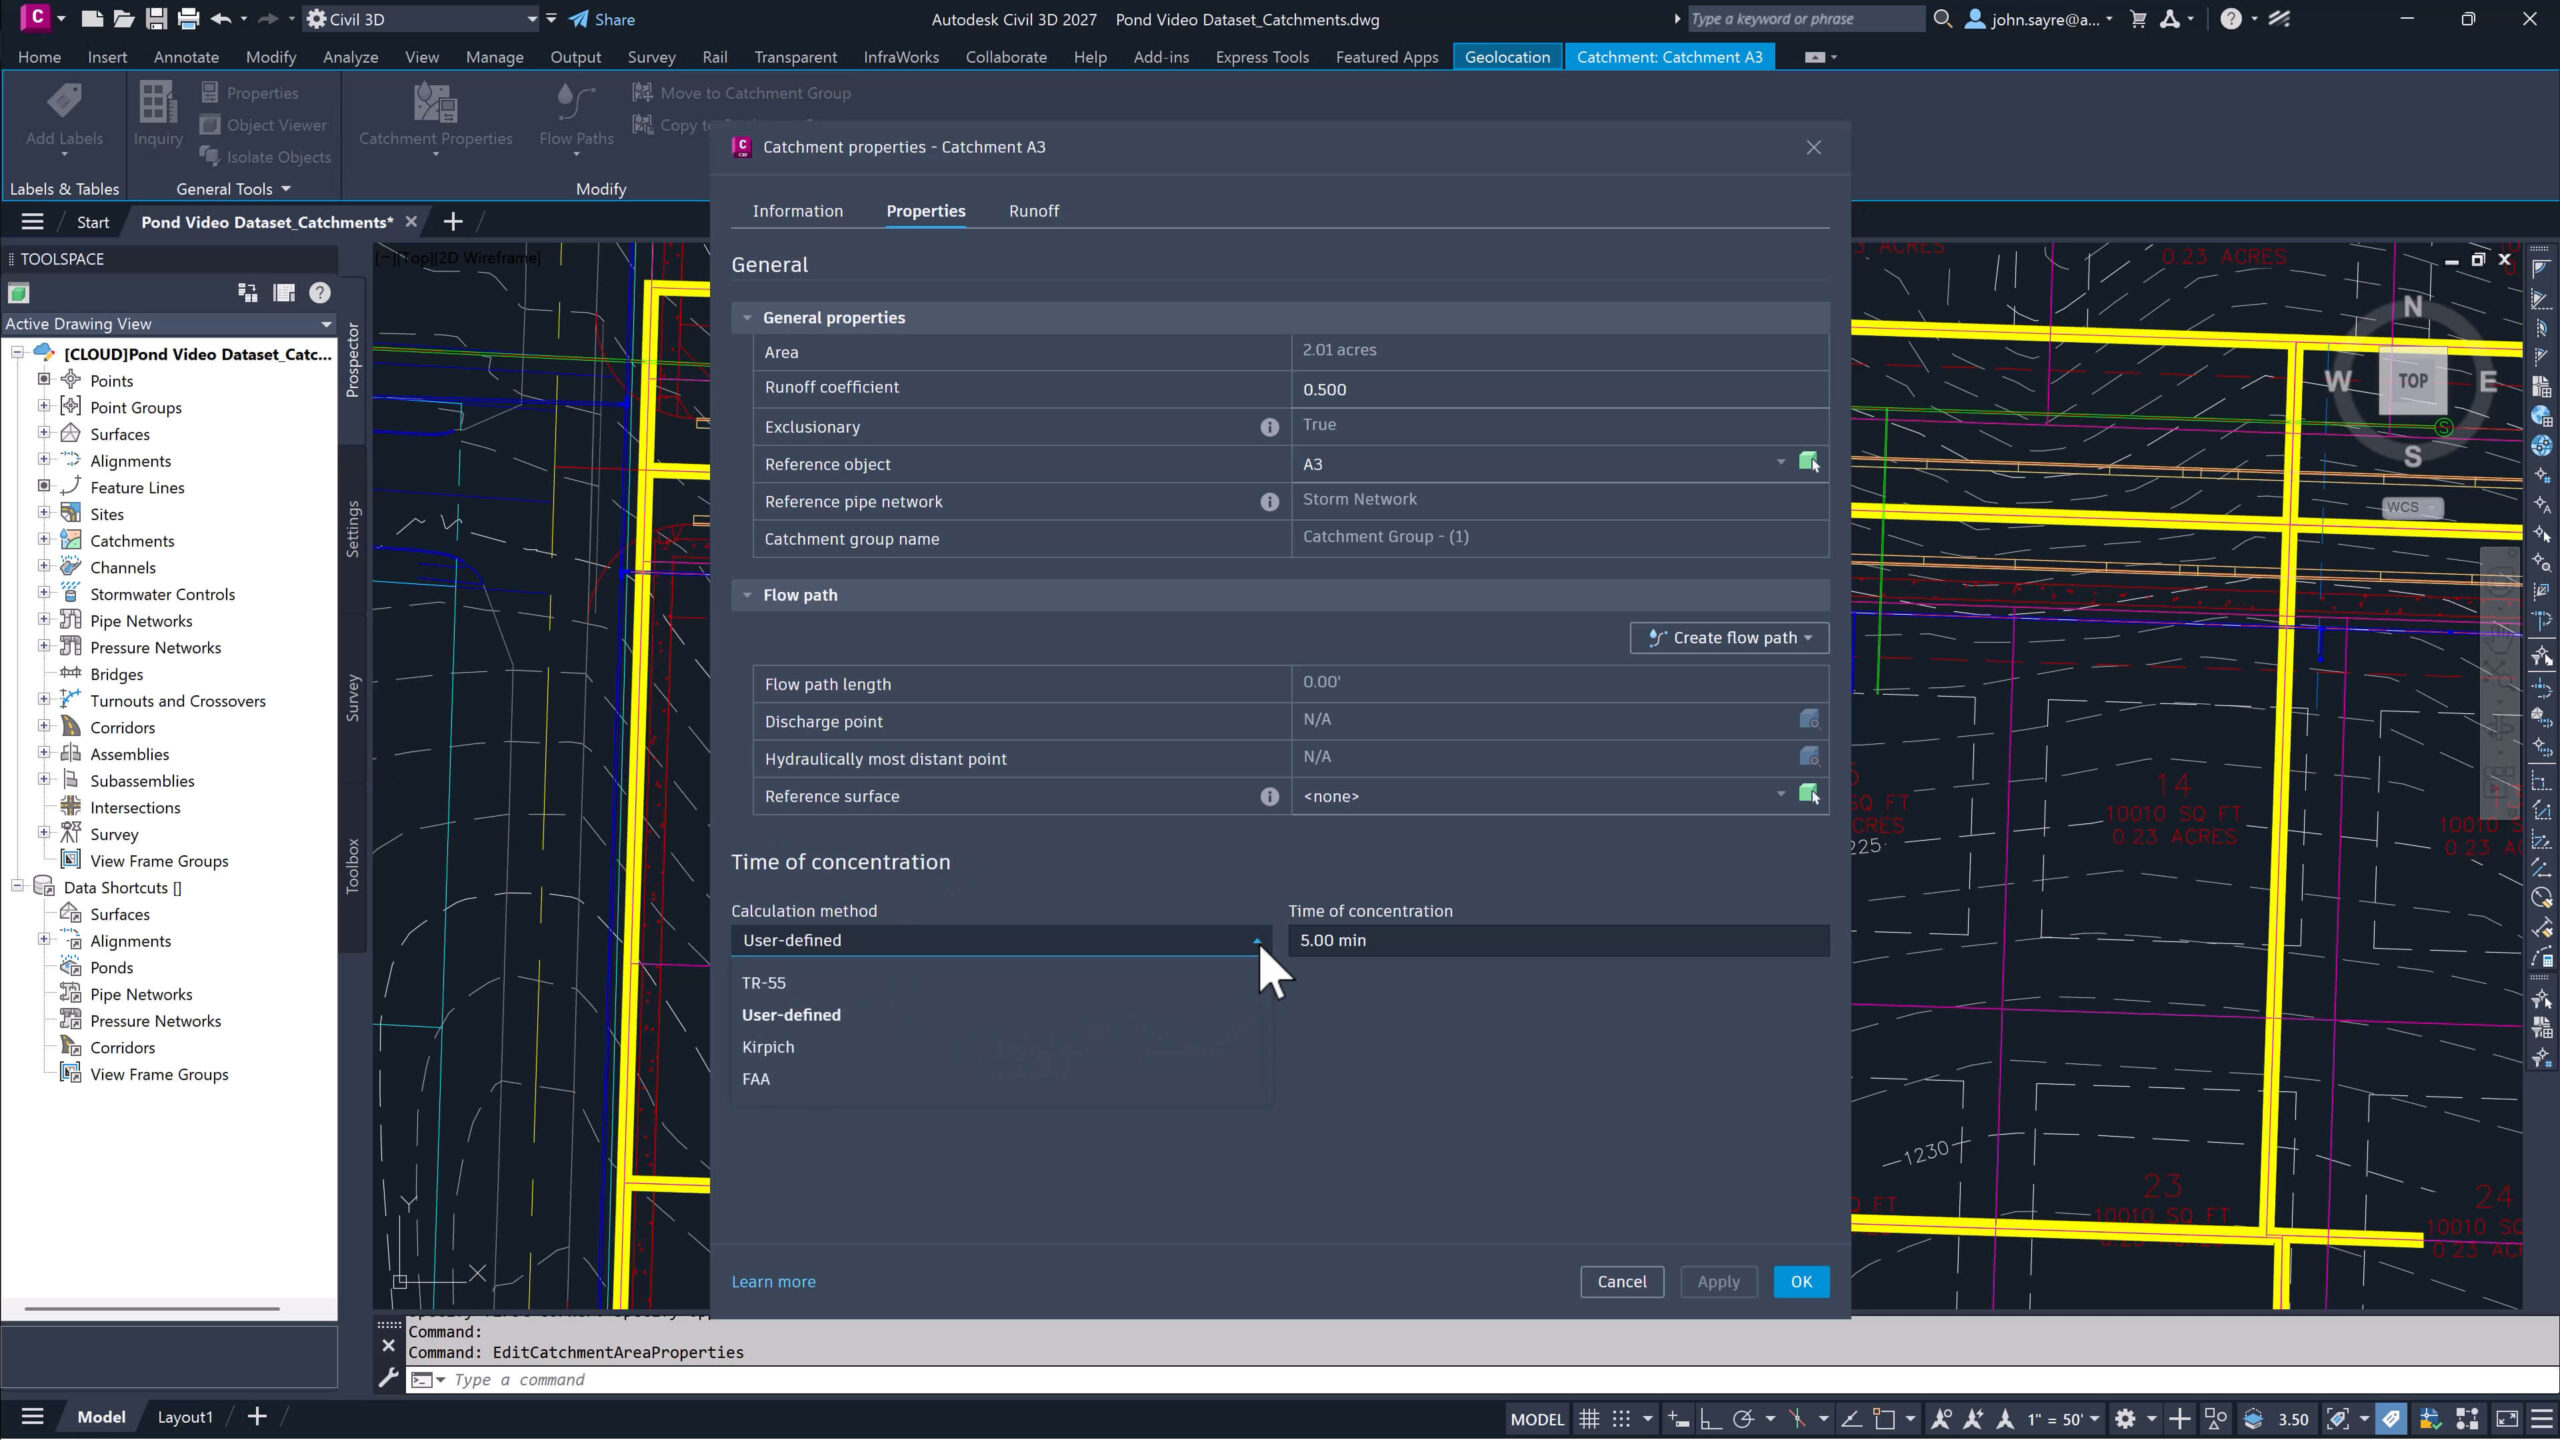Click the MODEL space button in status bar
Screen dimensions: 2560x1440
[1536, 1419]
